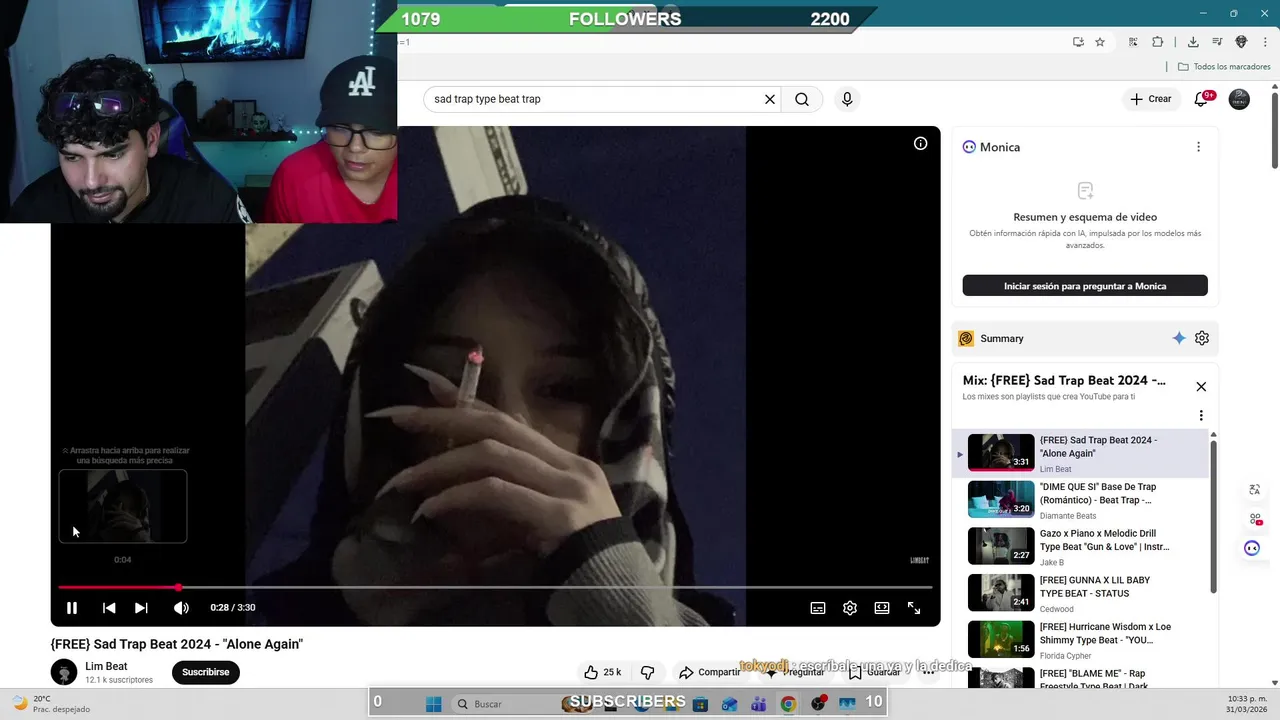Viewport: 1280px width, 720px height.
Task: Open the video info card icon
Action: (x=920, y=143)
